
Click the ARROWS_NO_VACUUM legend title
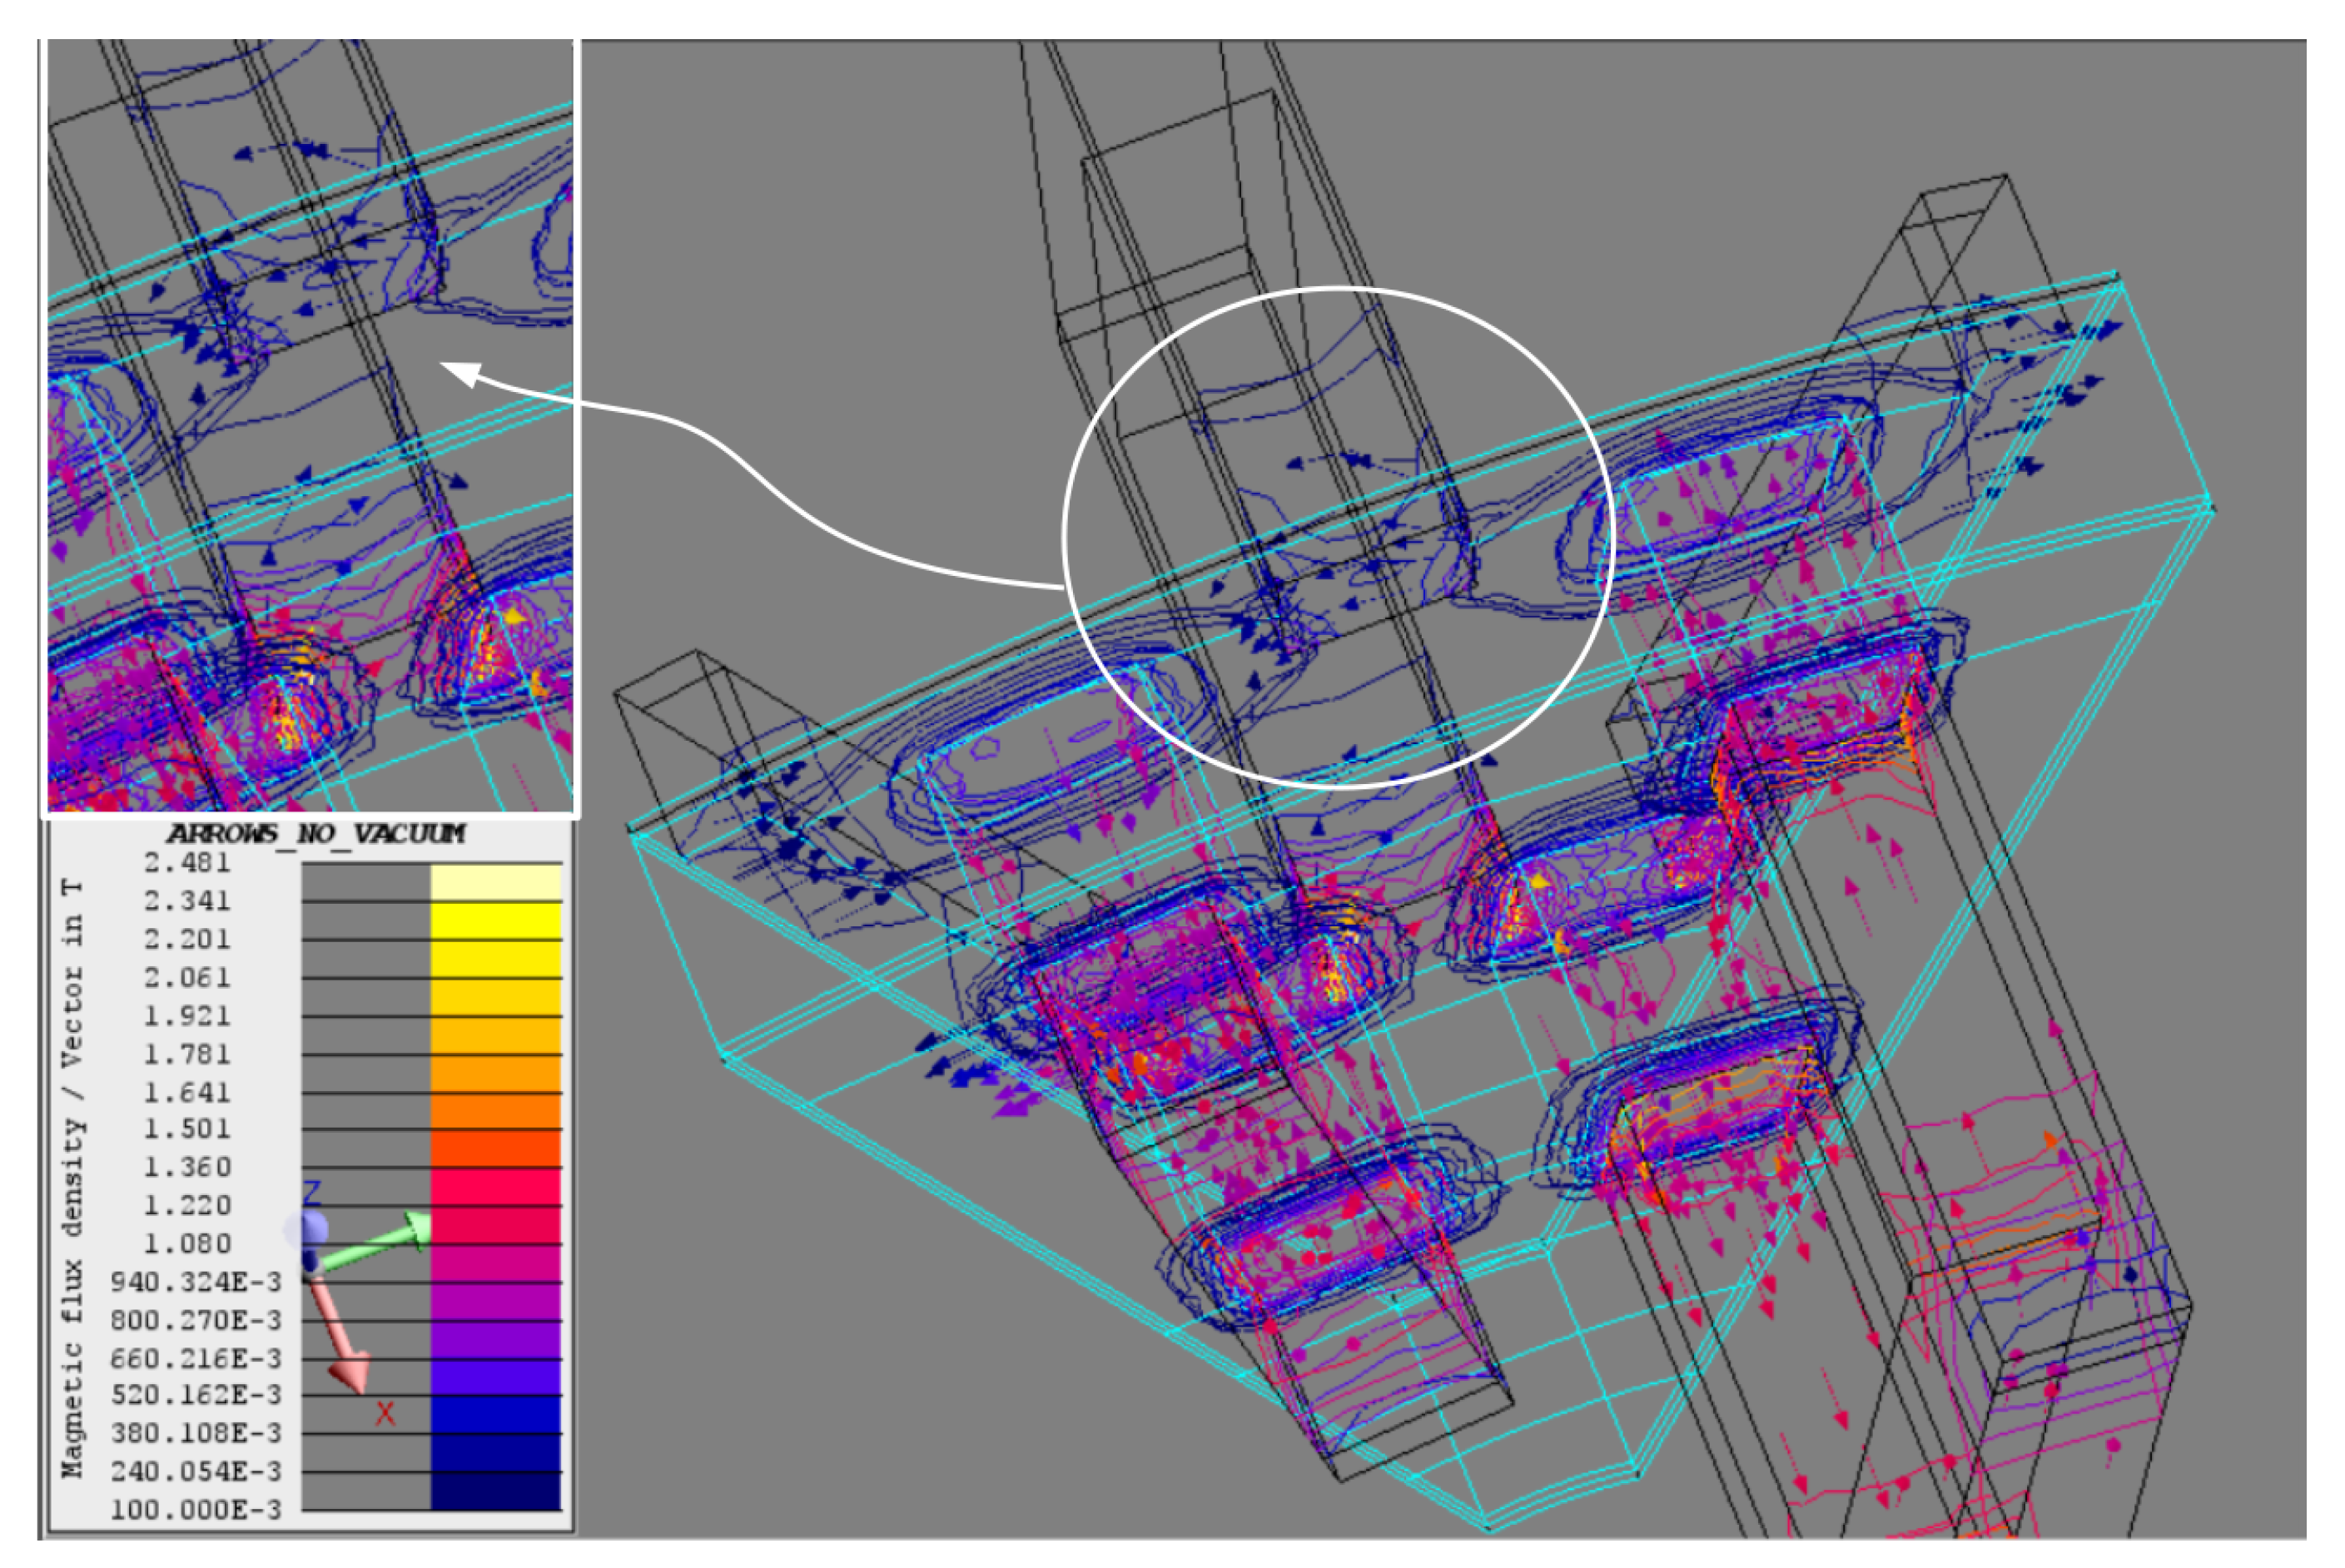pos(315,834)
